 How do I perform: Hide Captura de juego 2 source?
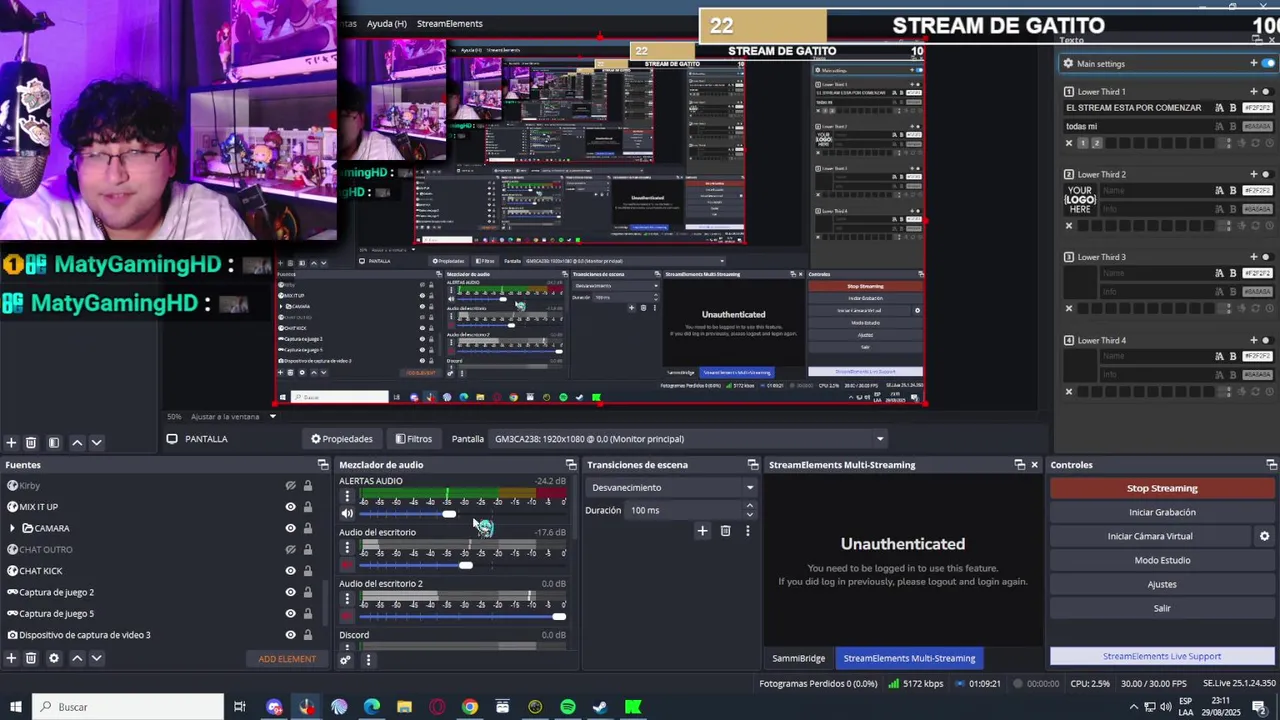(290, 592)
